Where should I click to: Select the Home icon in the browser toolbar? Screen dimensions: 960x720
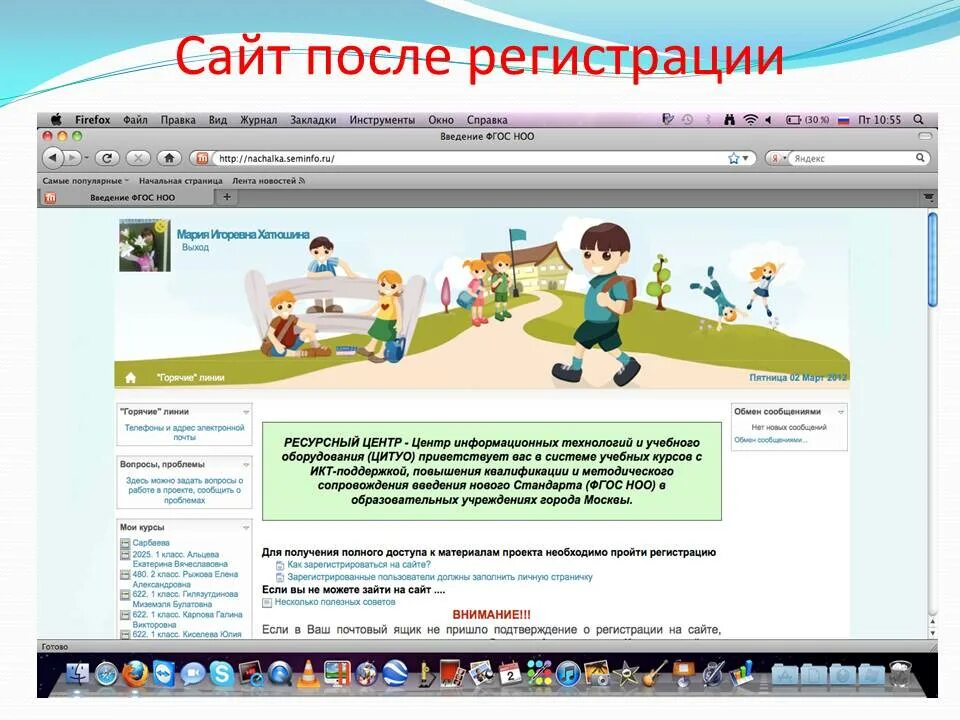coord(167,156)
